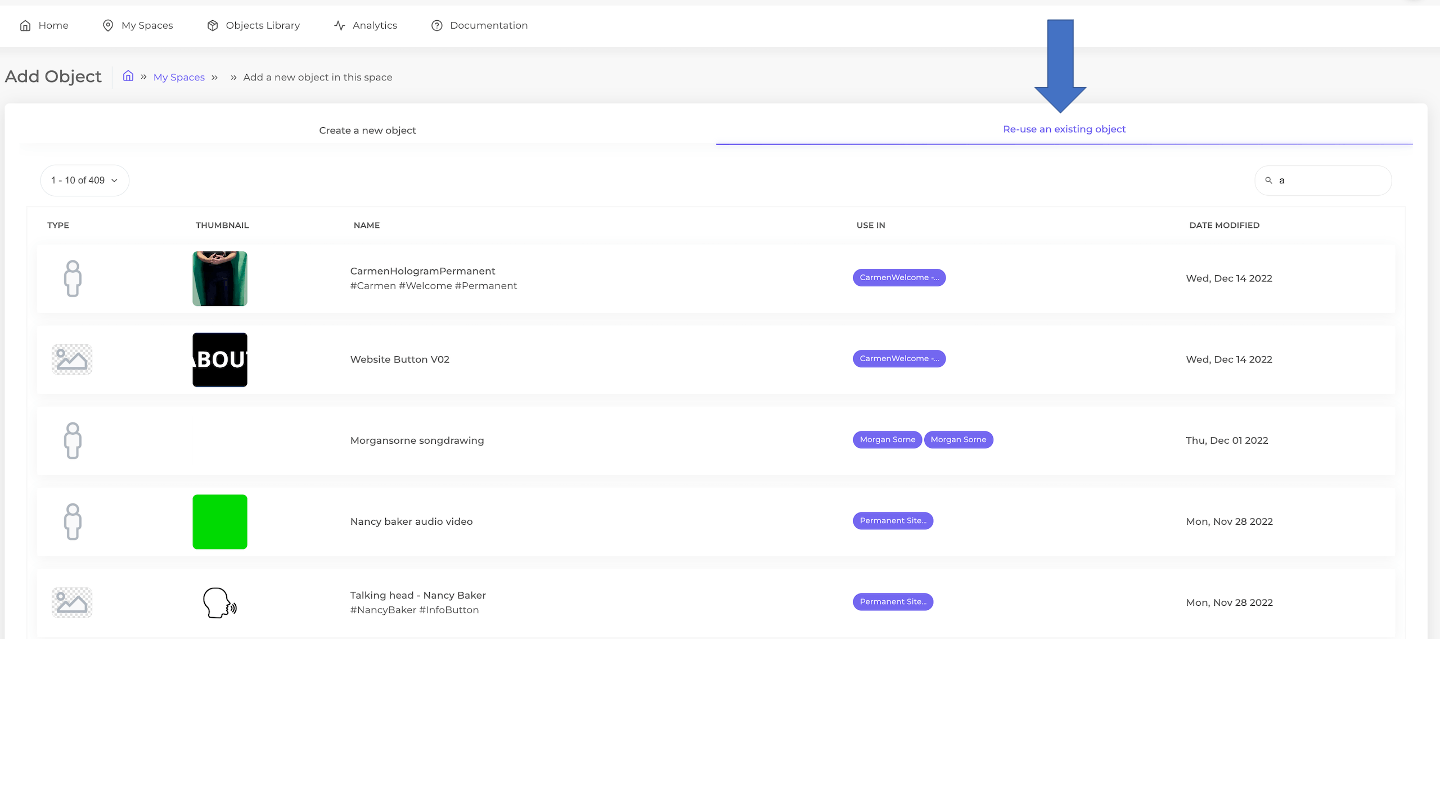Click the DATE MODIFIED column header
The height and width of the screenshot is (810, 1440).
tap(1224, 225)
